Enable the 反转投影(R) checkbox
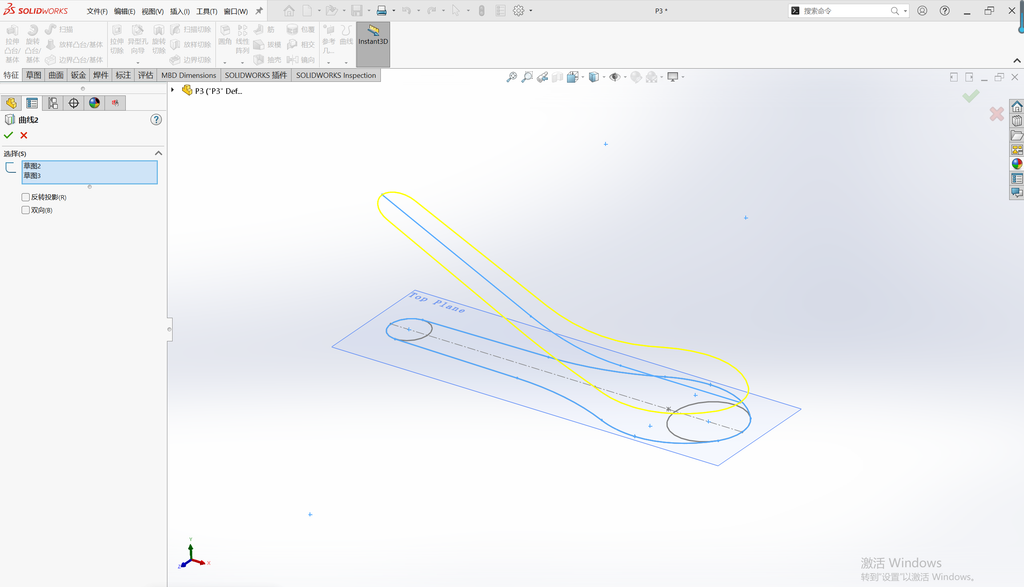This screenshot has width=1024, height=587. pyautogui.click(x=25, y=197)
